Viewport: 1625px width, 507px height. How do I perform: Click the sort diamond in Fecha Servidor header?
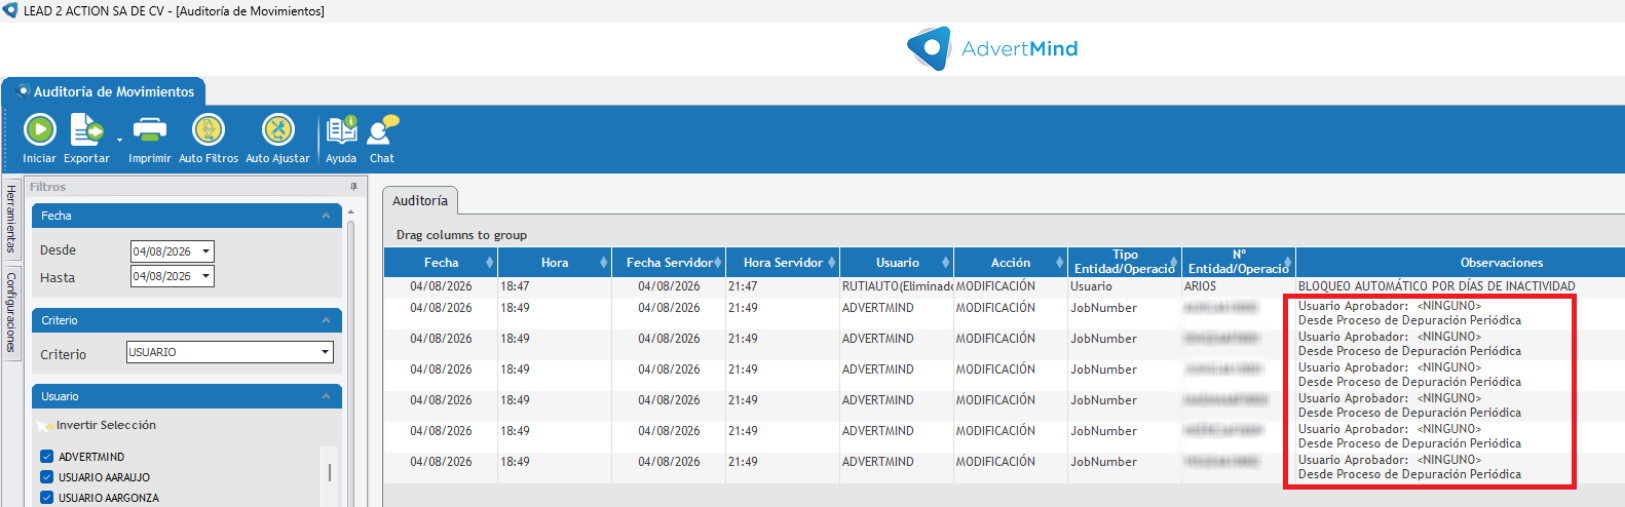(718, 262)
